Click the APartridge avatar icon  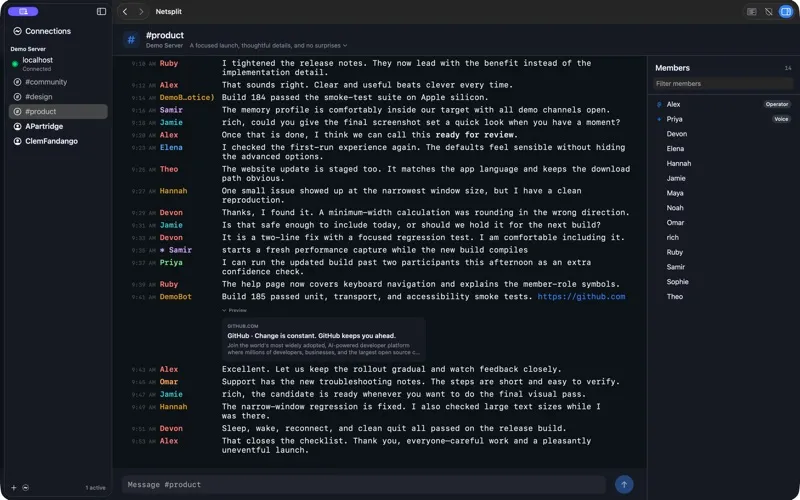[x=17, y=126]
